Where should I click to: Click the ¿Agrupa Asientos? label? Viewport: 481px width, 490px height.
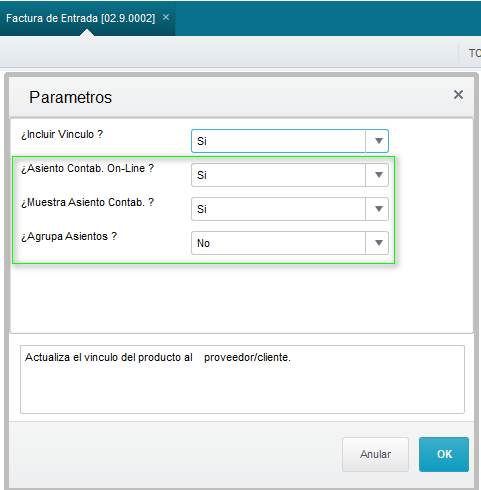tap(69, 236)
